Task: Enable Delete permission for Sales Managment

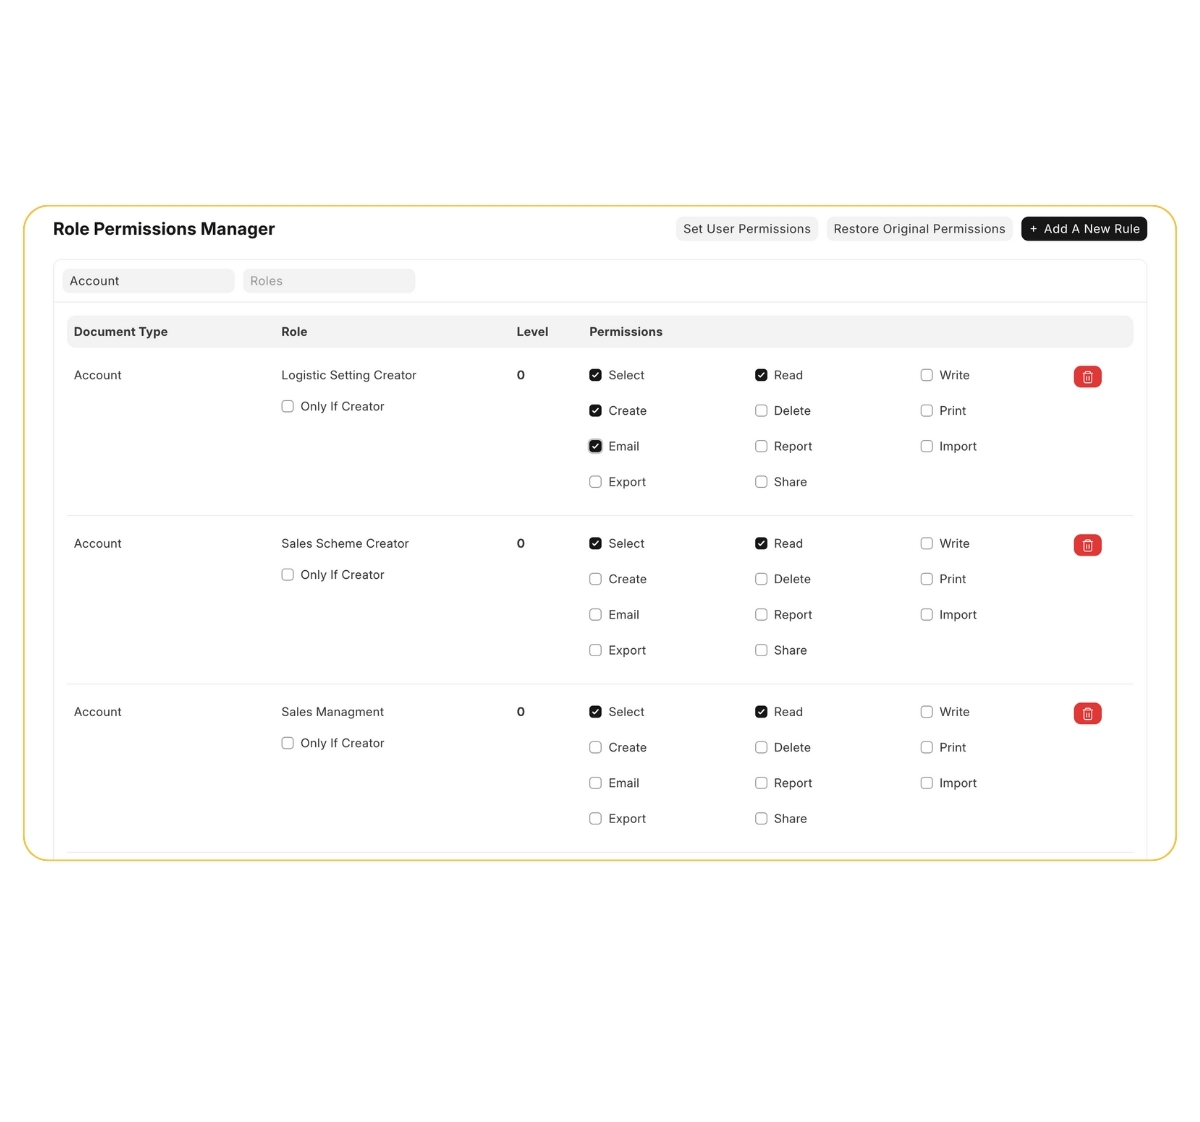Action: [x=761, y=748]
